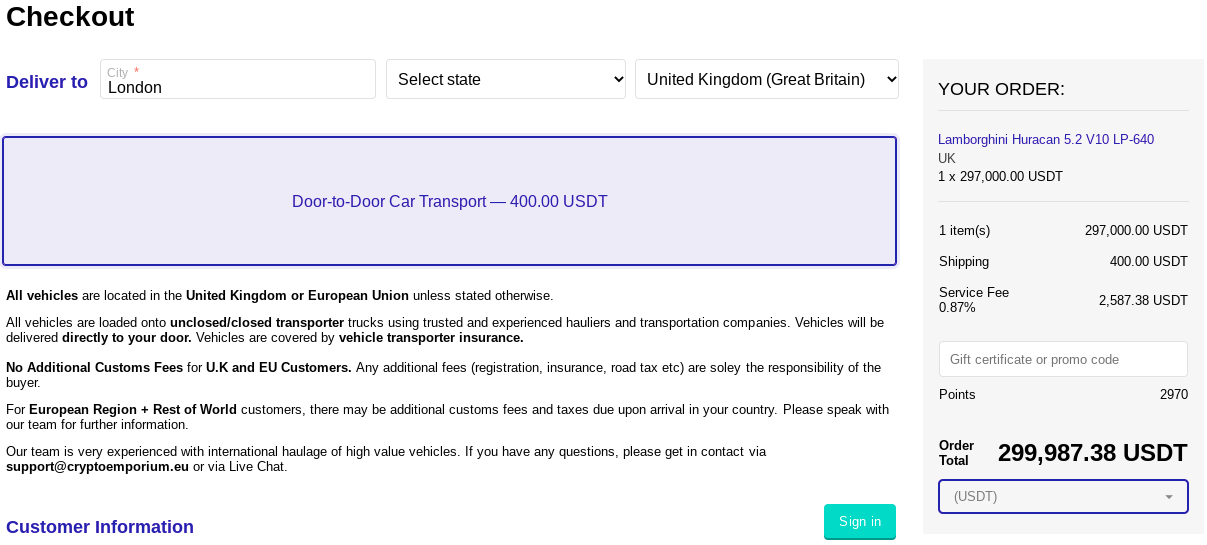Viewport: 1207px width, 545px height.
Task: Click the gift certificate or promo code field
Action: [1063, 359]
